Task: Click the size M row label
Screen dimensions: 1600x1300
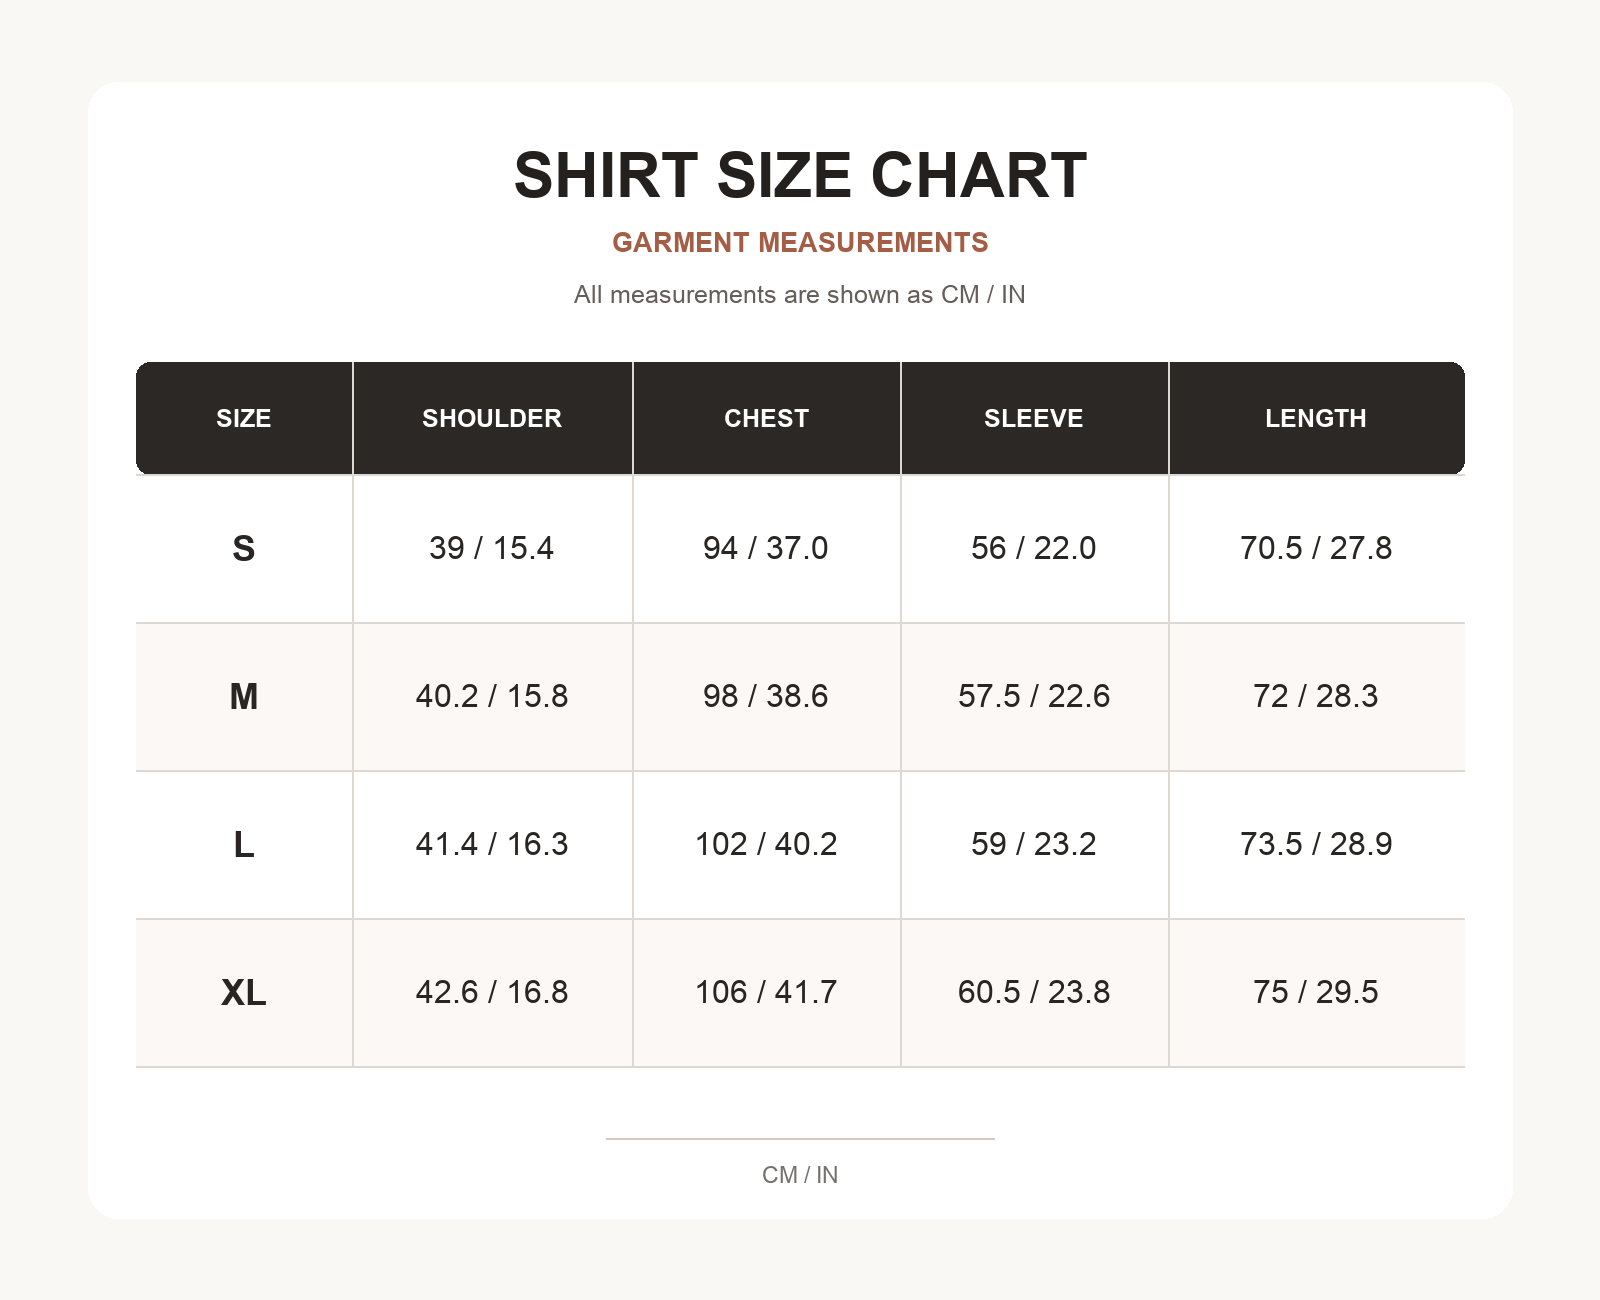Action: click(x=244, y=696)
